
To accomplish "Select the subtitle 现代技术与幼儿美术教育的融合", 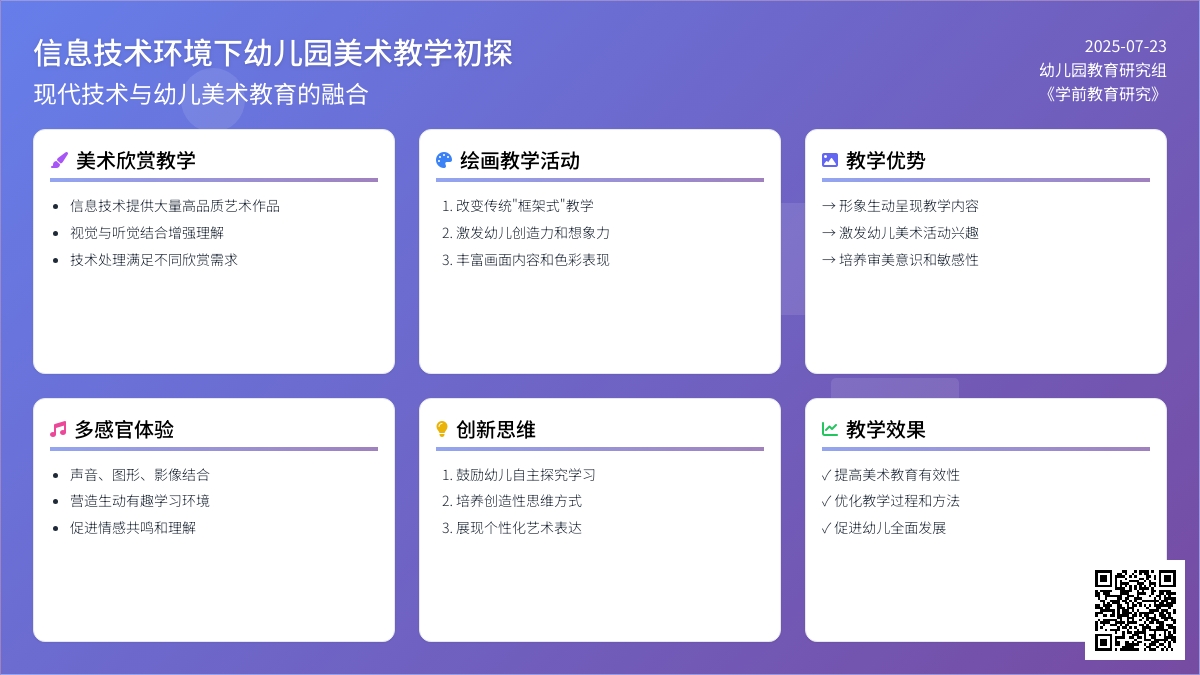I will [201, 94].
